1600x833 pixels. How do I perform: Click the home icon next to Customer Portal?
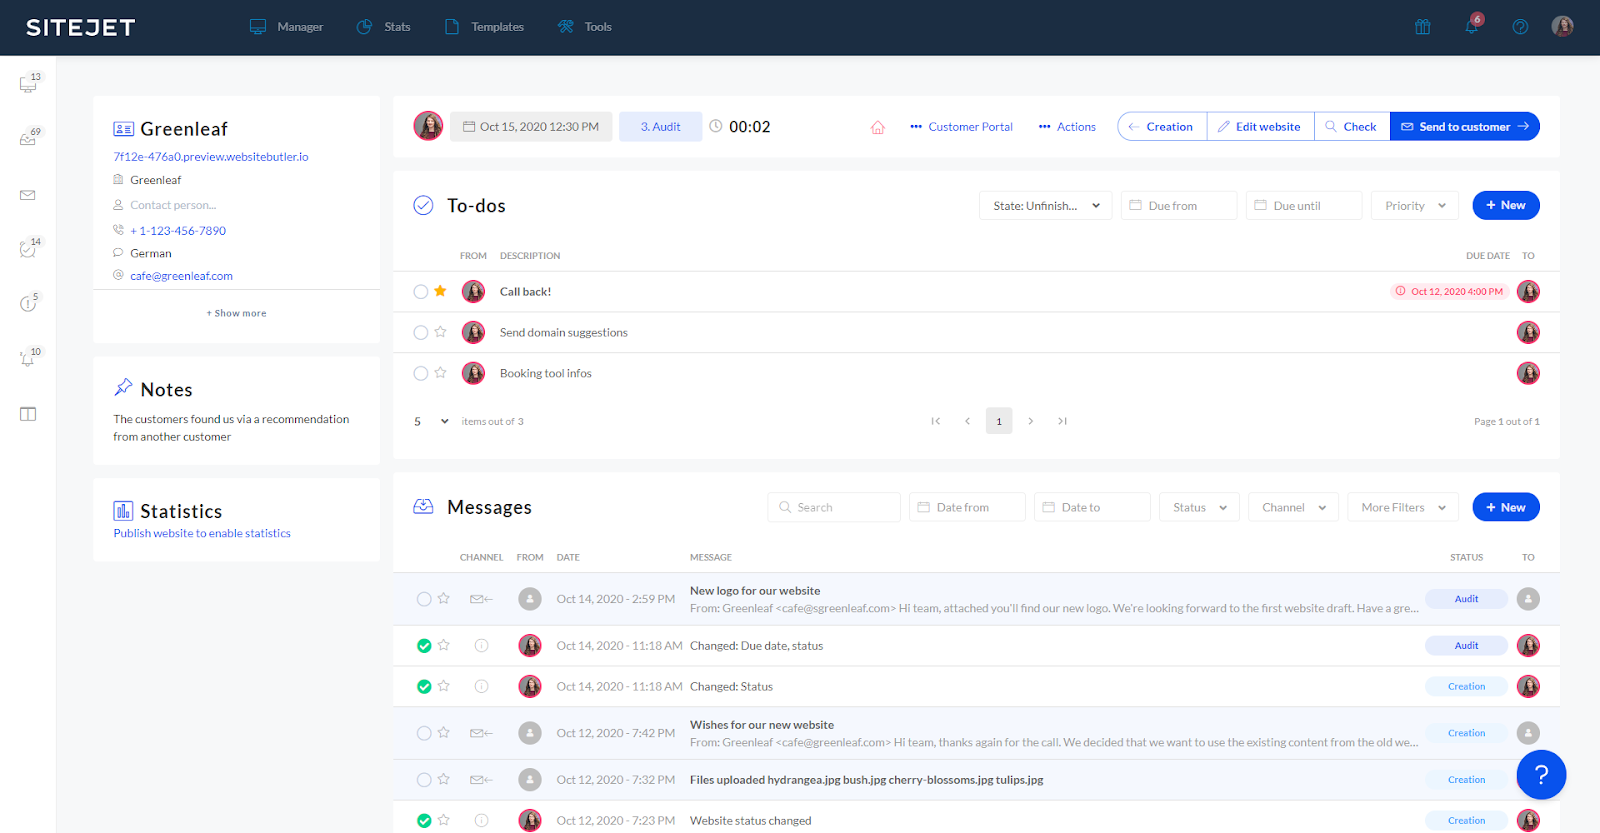(x=878, y=127)
